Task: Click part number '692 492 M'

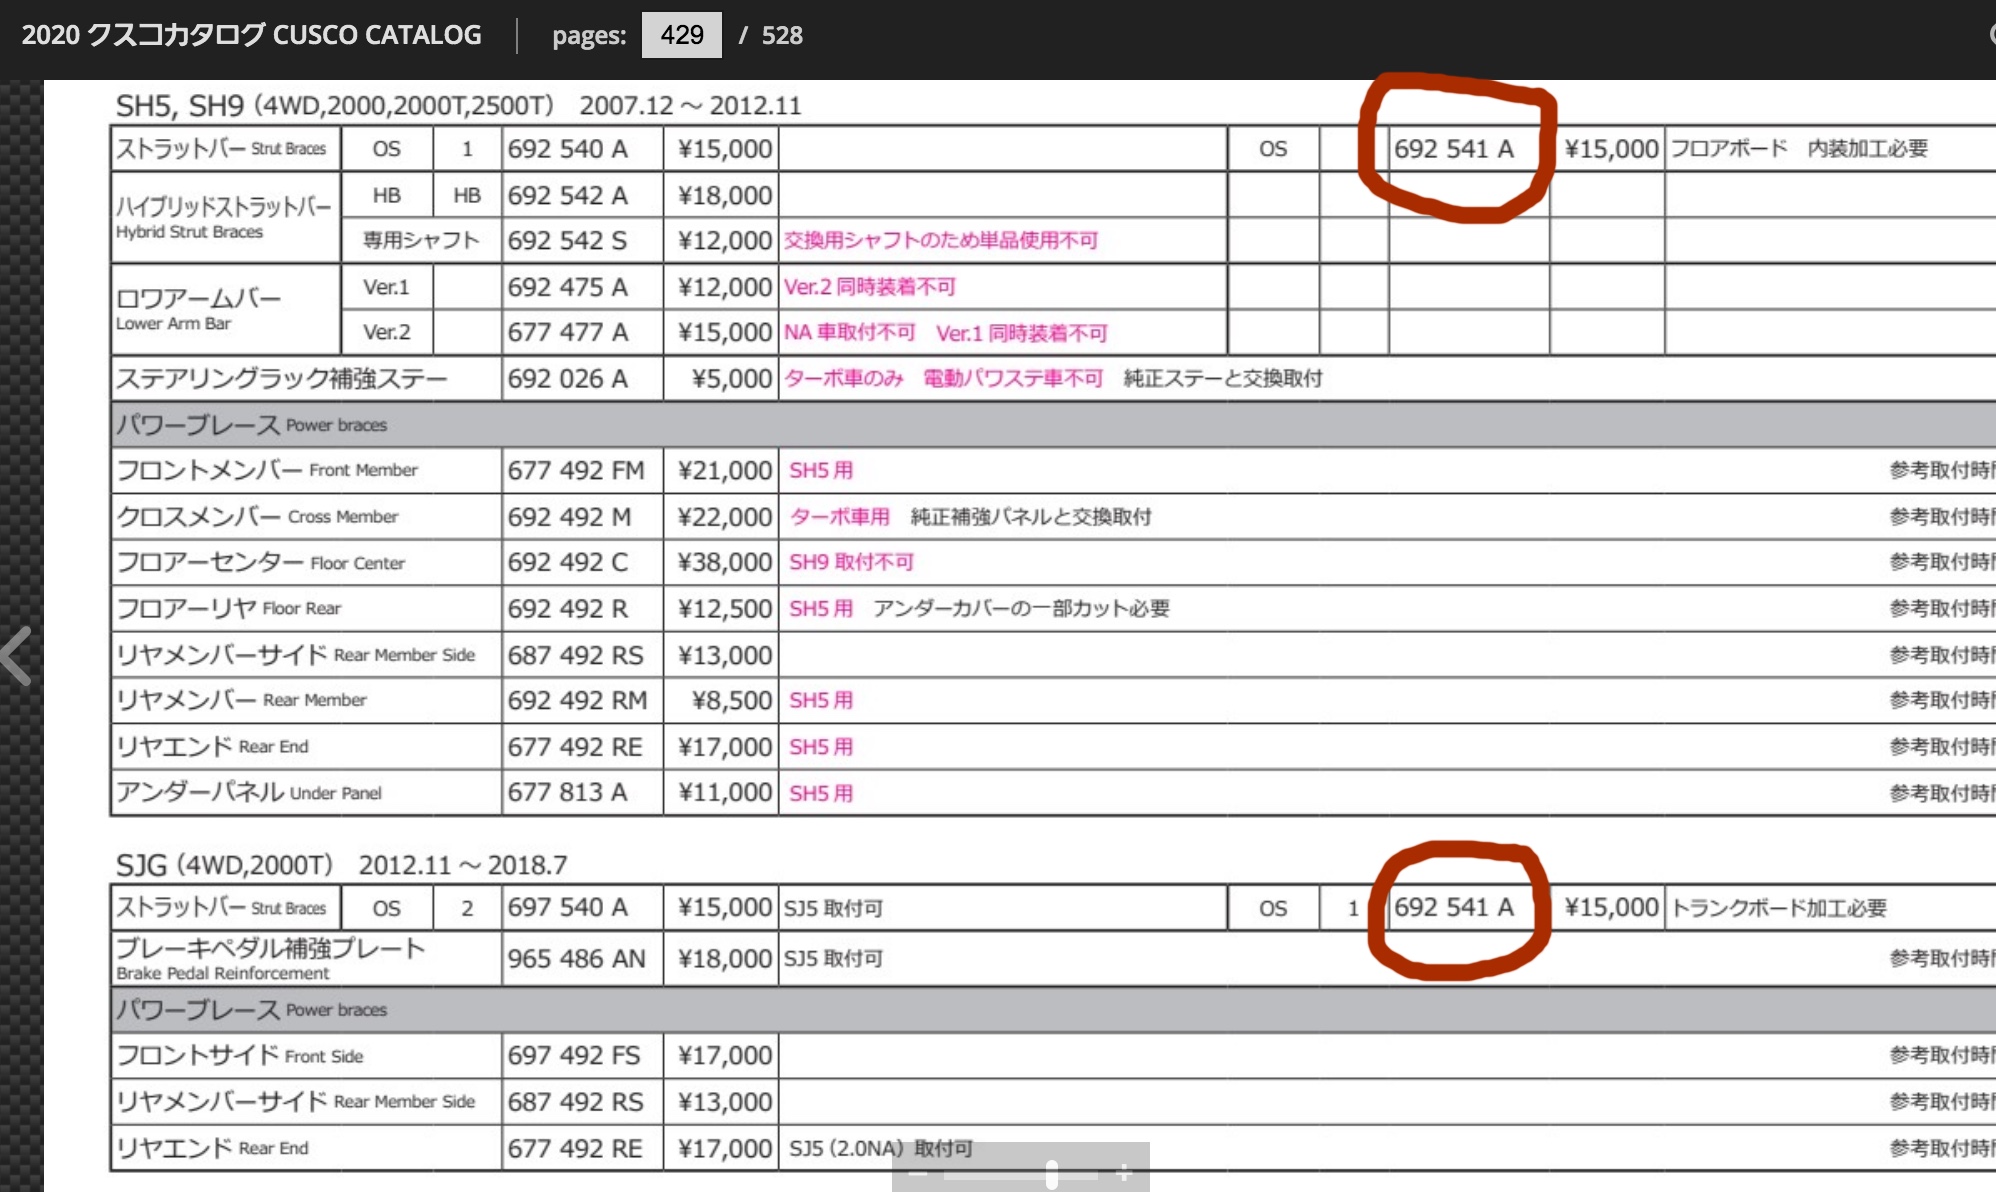Action: [569, 516]
